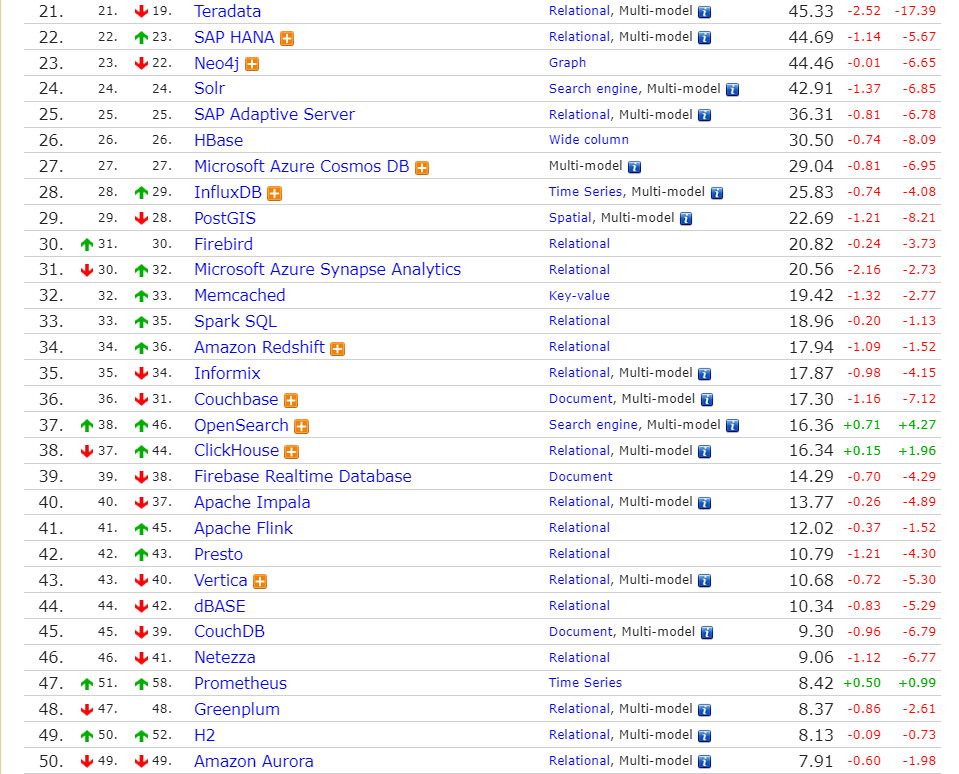The width and height of the screenshot is (959, 774).
Task: Follow the Neo4j link
Action: coord(217,63)
